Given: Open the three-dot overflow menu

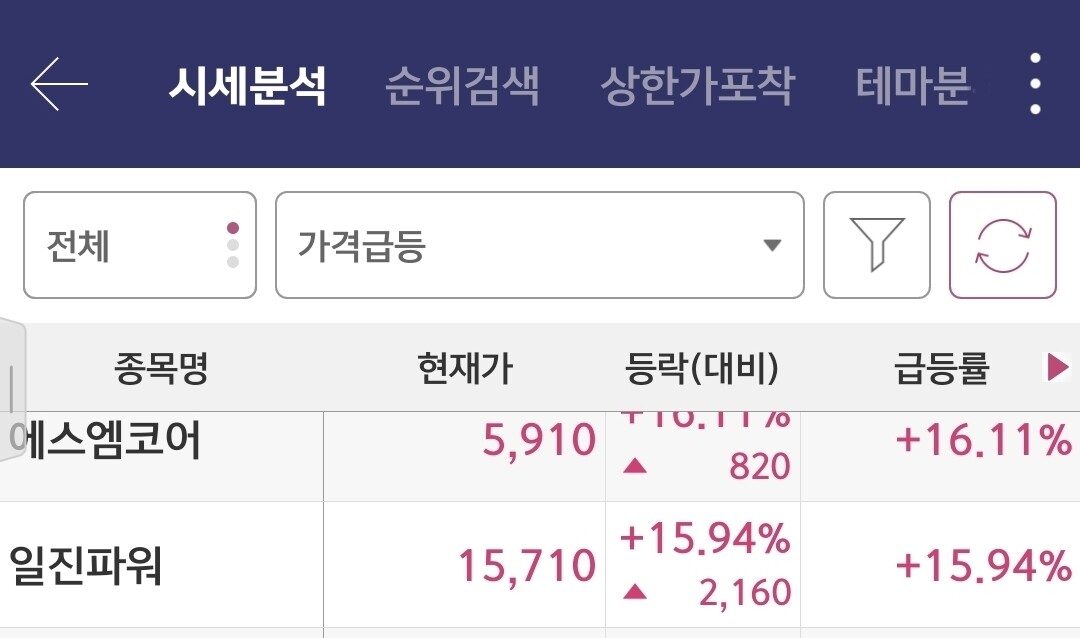Looking at the screenshot, I should pyautogui.click(x=1035, y=84).
